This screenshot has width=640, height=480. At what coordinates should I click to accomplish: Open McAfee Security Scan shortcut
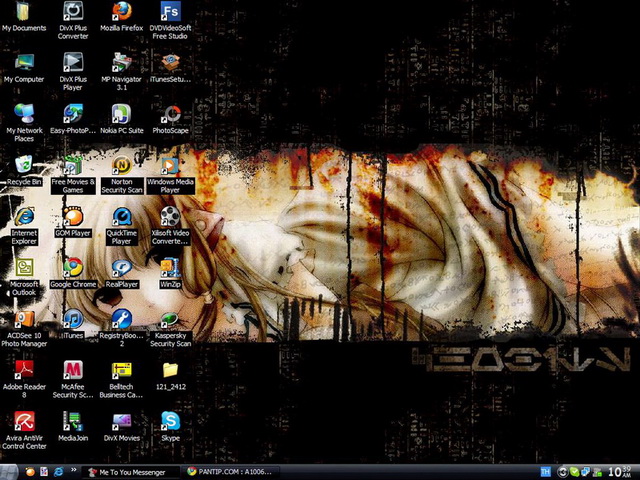pos(73,370)
